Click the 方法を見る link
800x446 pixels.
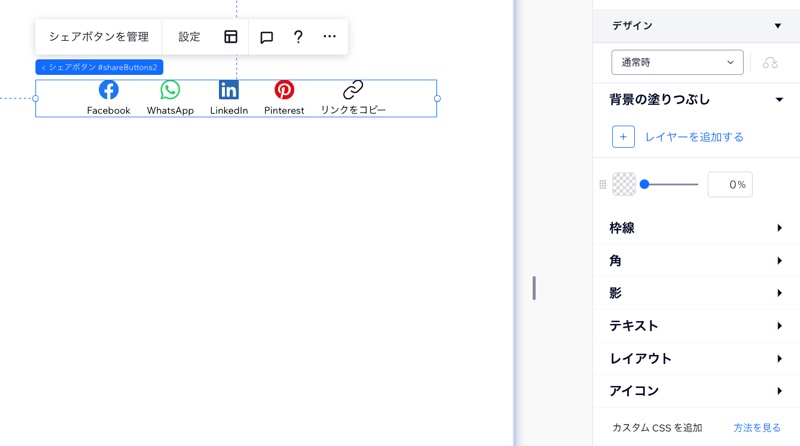(x=757, y=428)
